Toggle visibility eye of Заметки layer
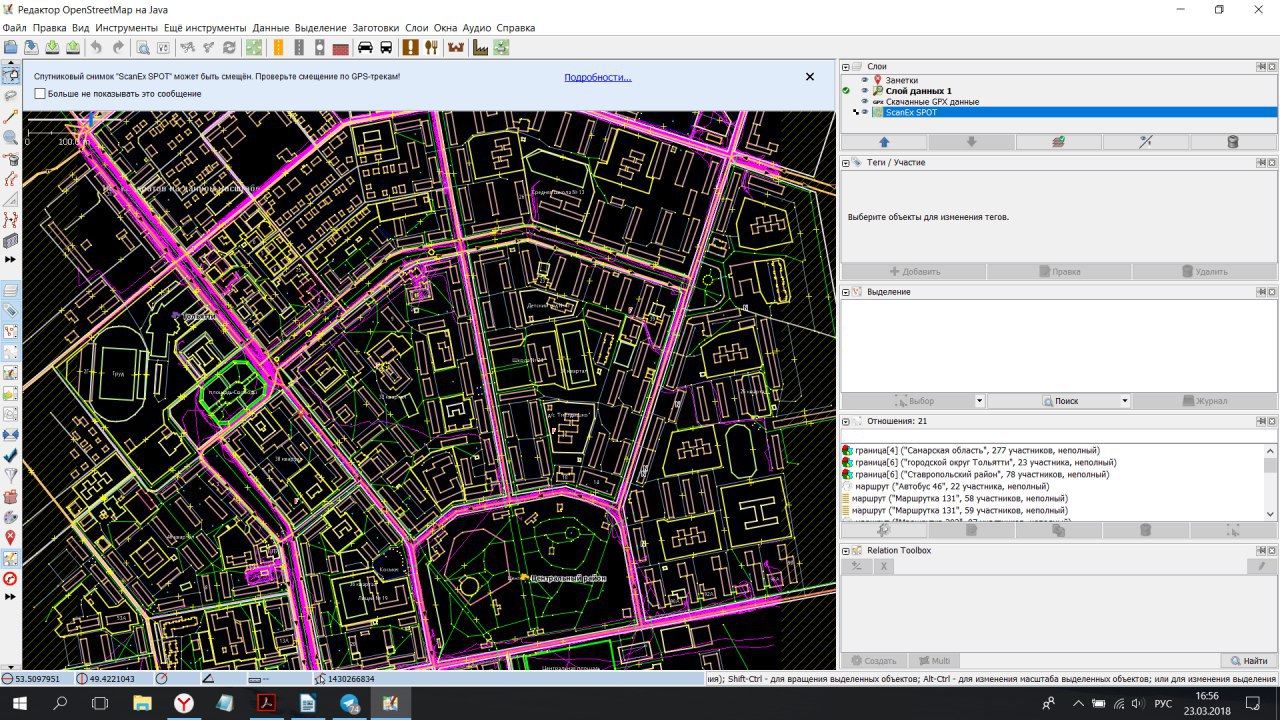This screenshot has width=1280, height=720. click(865, 80)
